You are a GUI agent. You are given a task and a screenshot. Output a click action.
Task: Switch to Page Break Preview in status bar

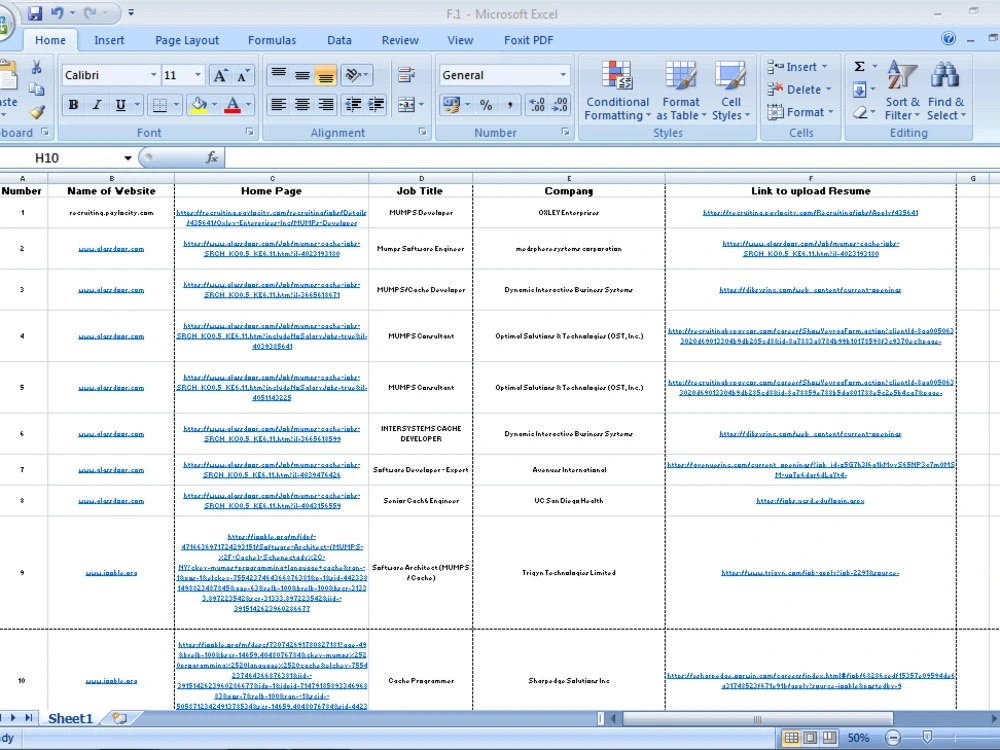(828, 738)
